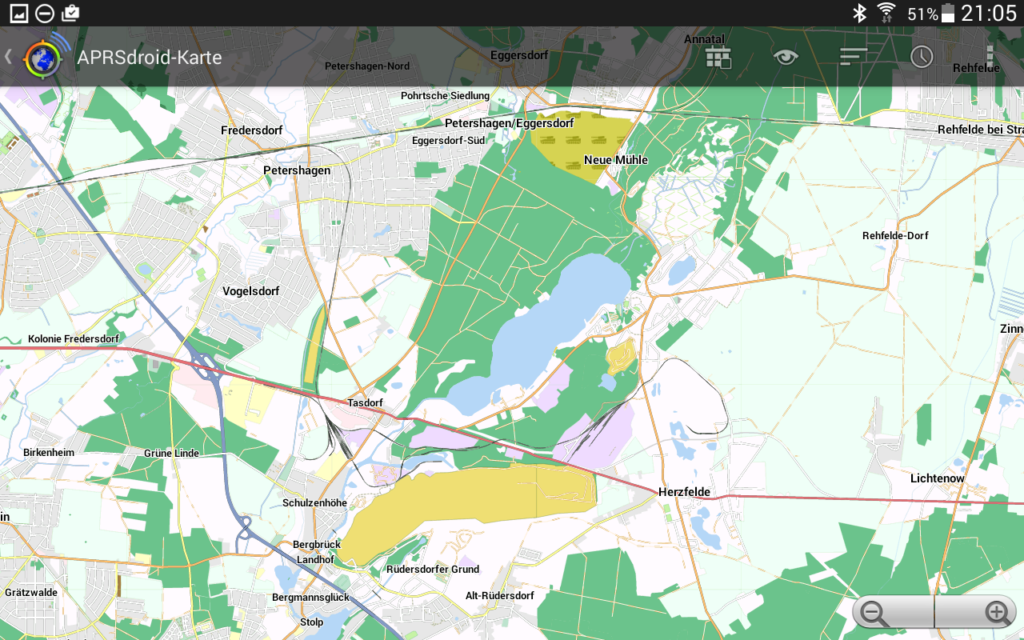The width and height of the screenshot is (1024, 640).
Task: Select the Bergmannsglück map label
Action: pos(310,598)
